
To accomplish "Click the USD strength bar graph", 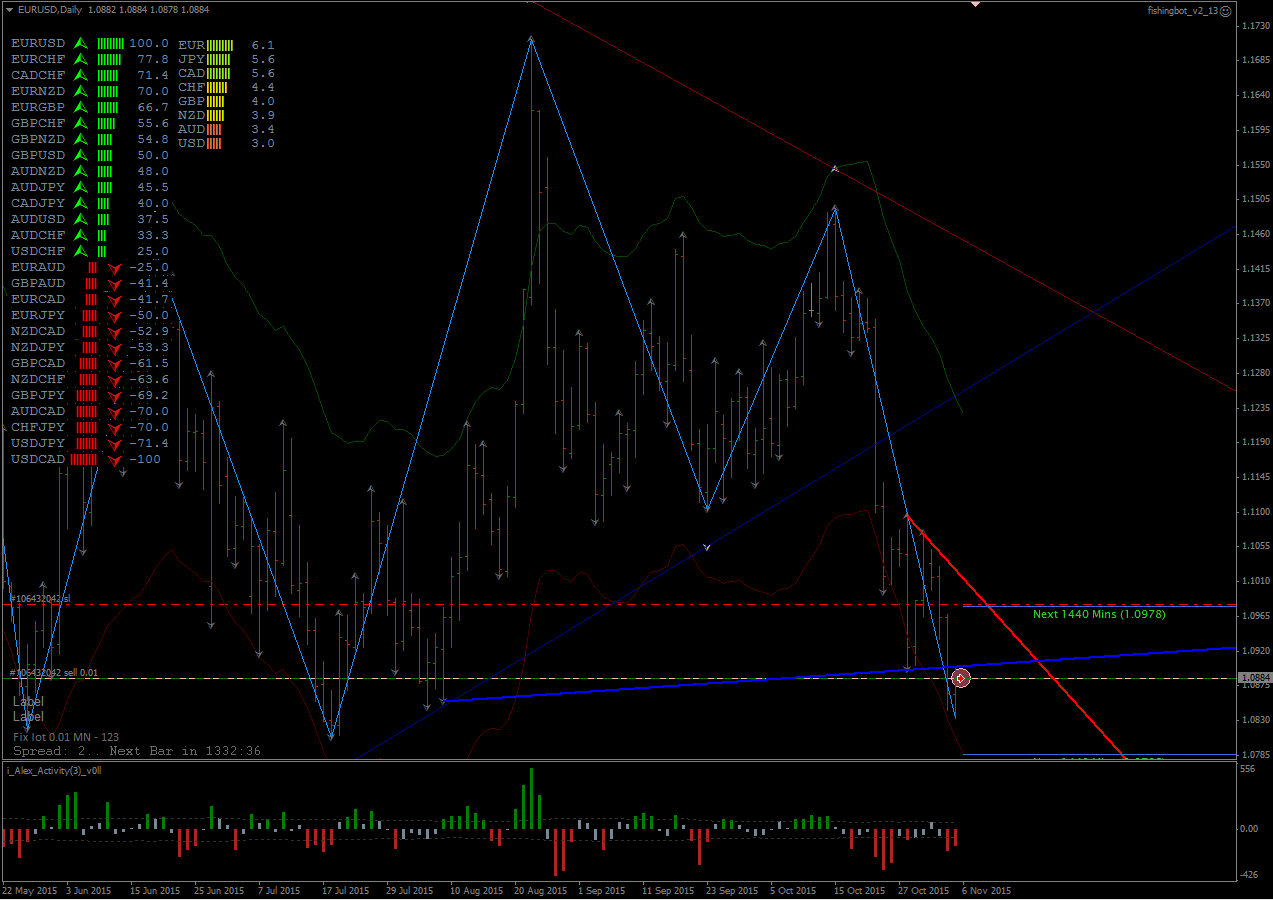I will [x=214, y=144].
